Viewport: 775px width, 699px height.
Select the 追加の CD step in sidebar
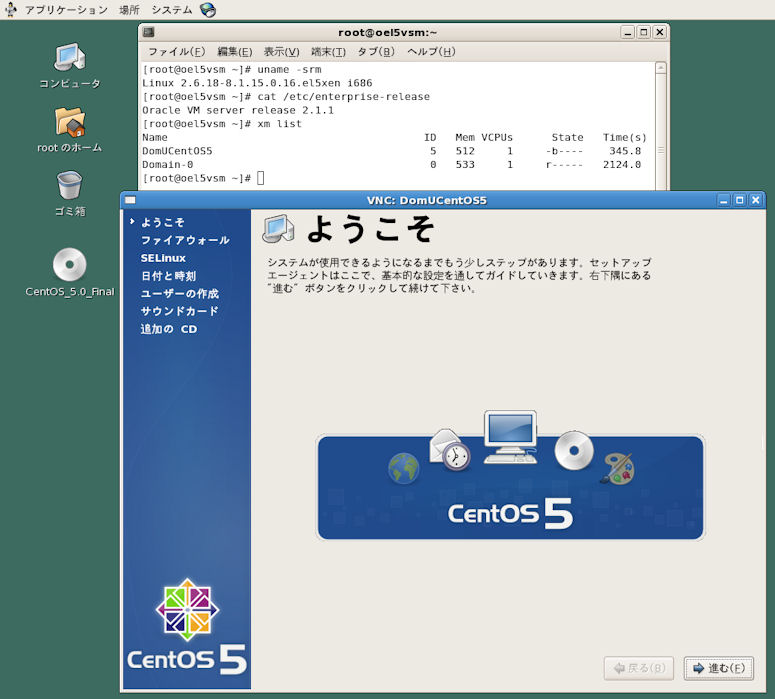point(169,329)
